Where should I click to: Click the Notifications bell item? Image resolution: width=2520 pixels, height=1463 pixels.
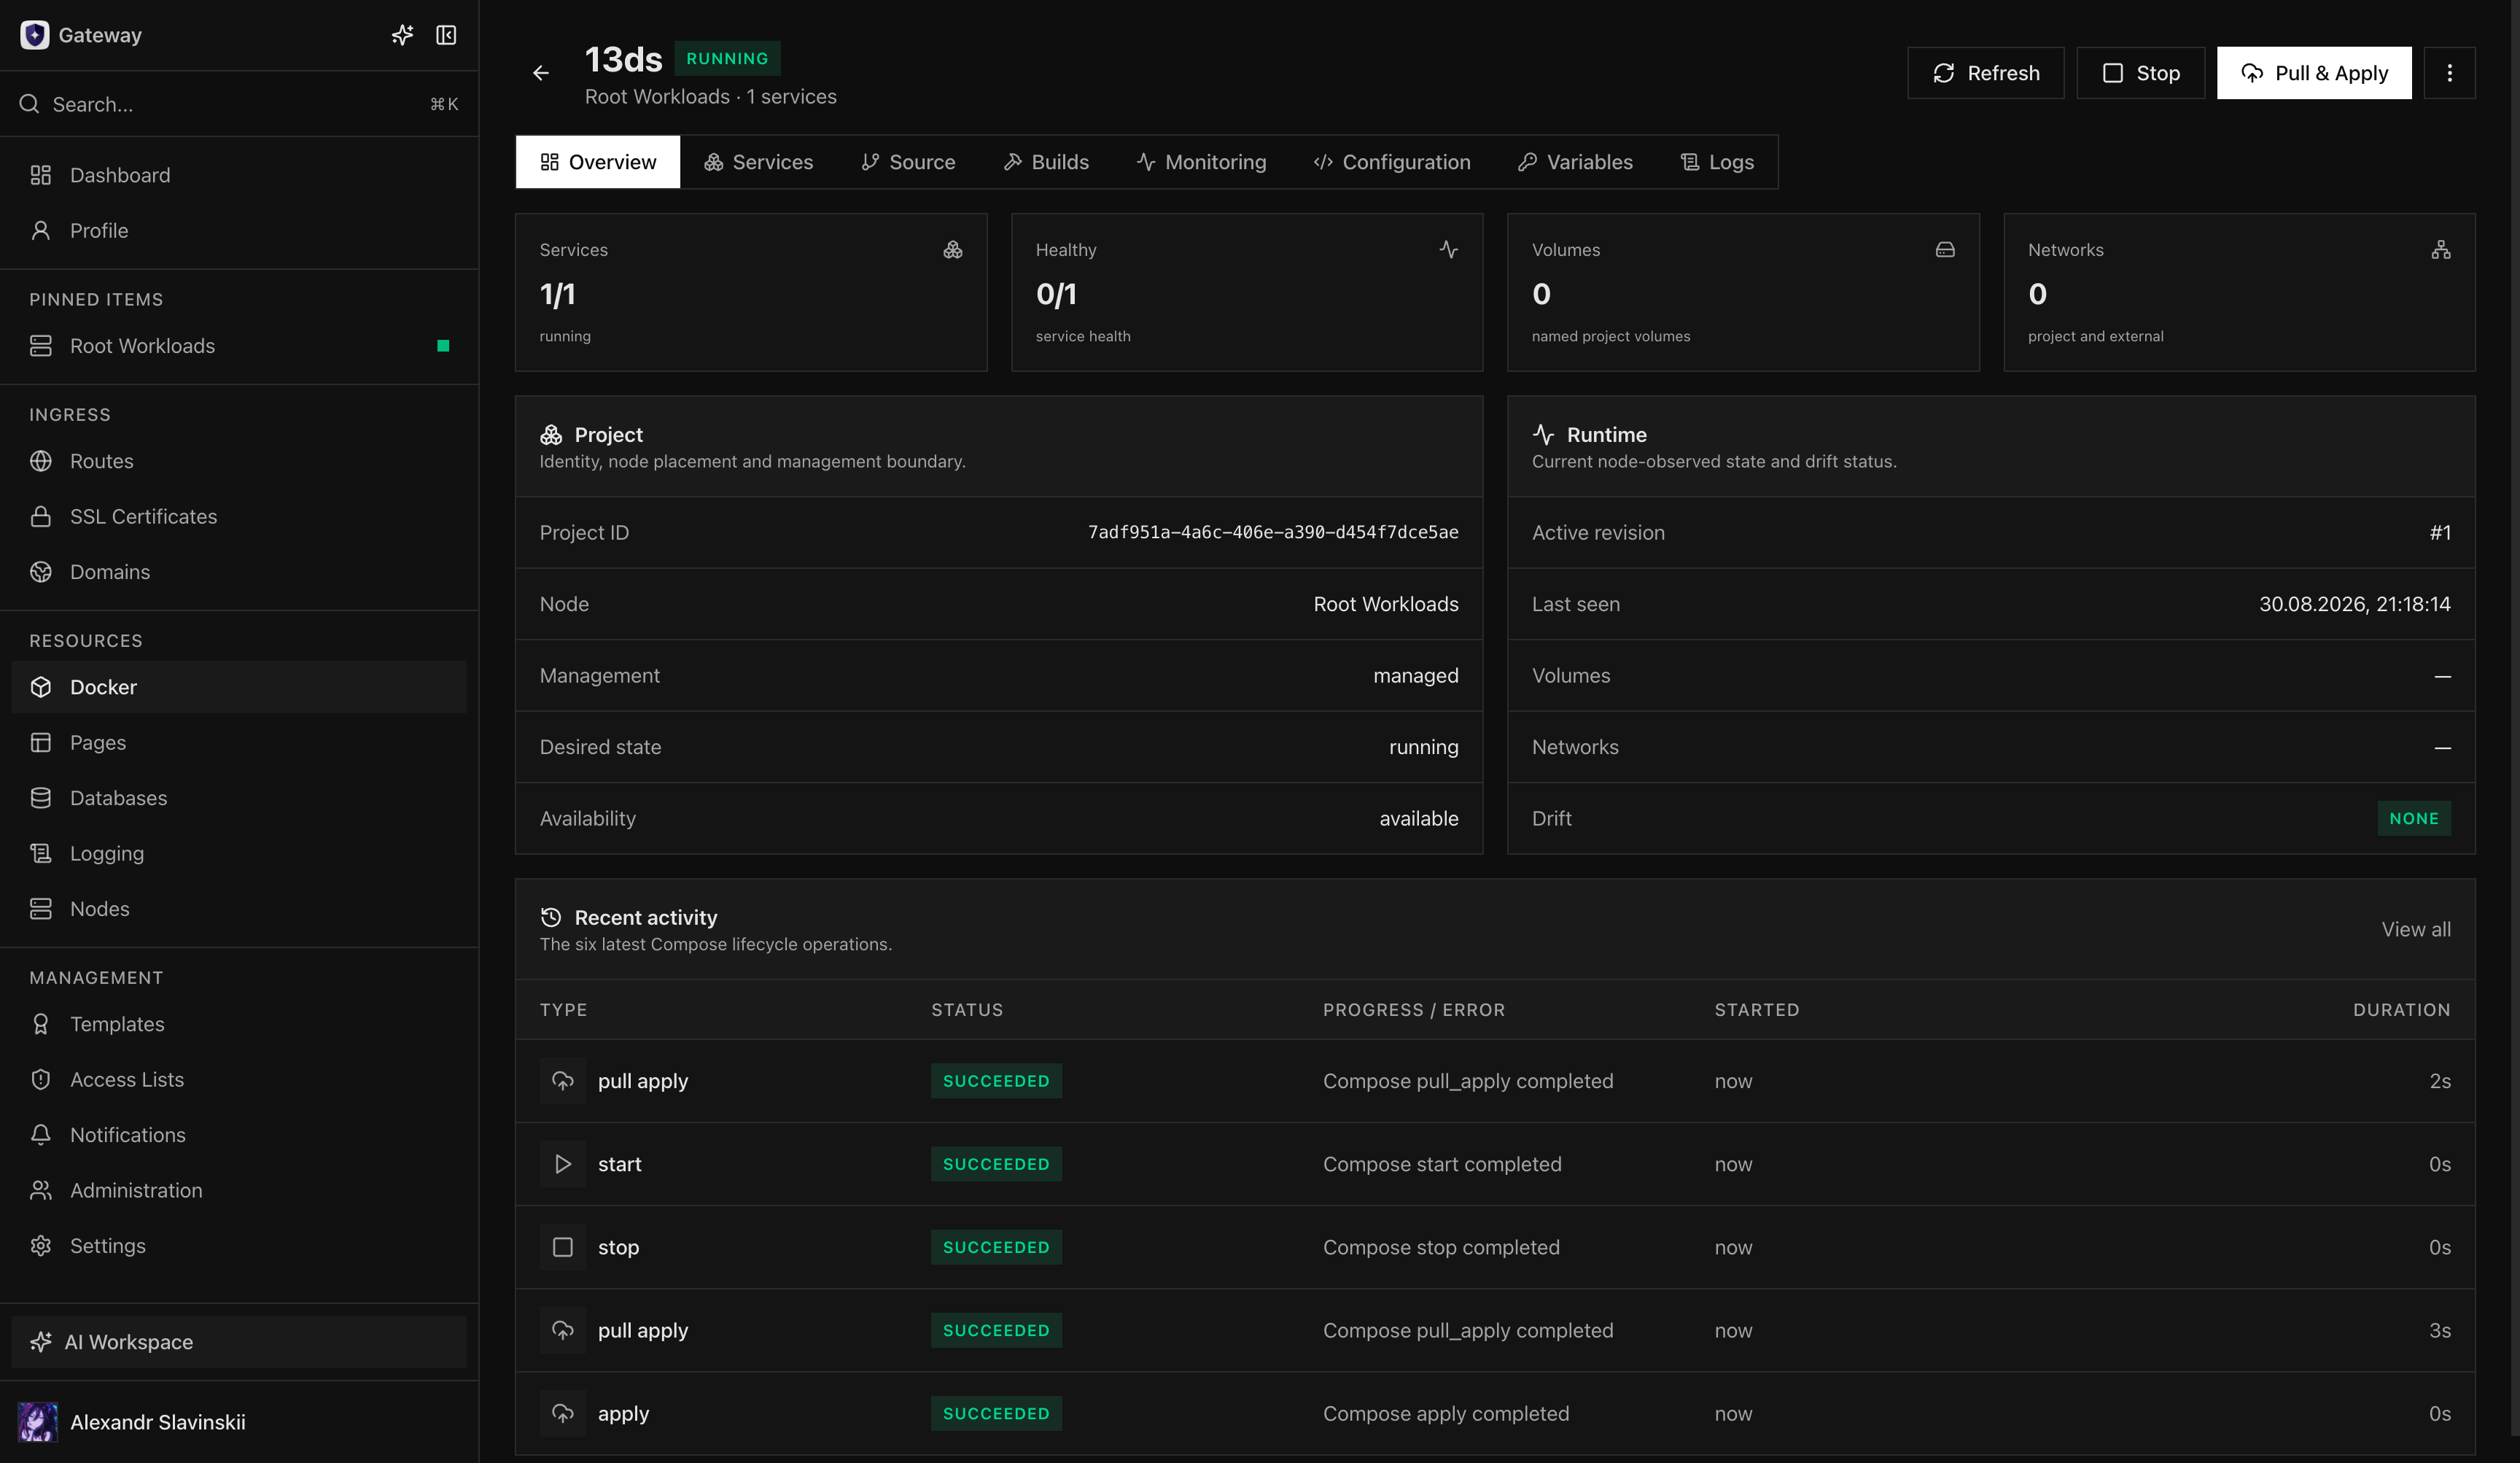(239, 1134)
